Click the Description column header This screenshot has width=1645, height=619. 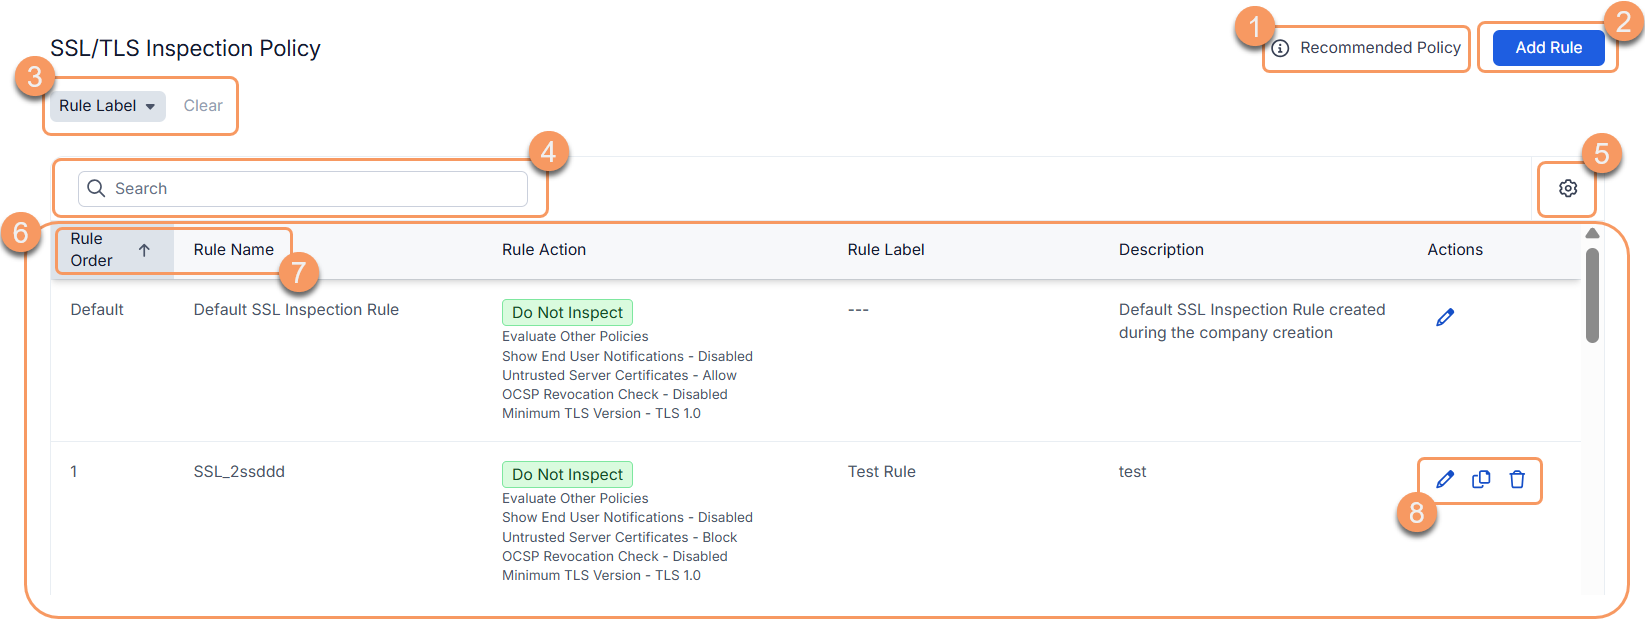point(1161,250)
